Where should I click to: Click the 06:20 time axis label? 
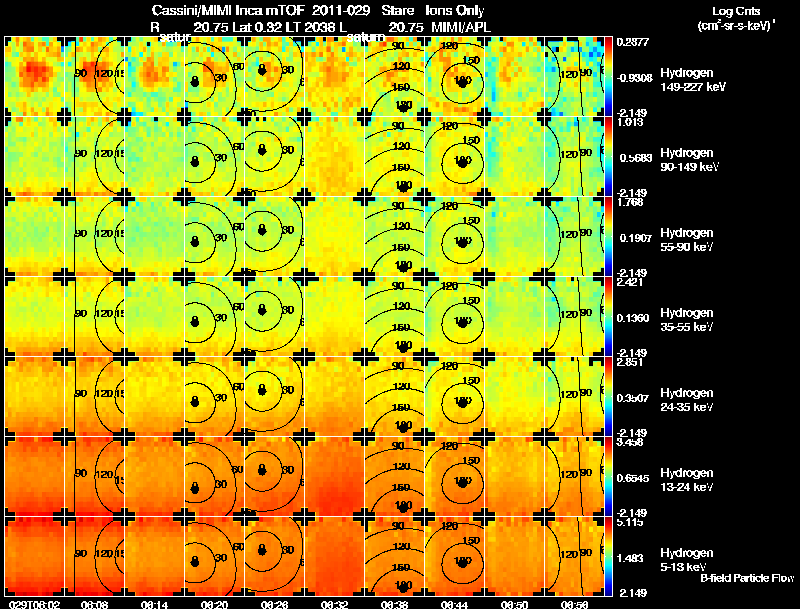[214, 605]
